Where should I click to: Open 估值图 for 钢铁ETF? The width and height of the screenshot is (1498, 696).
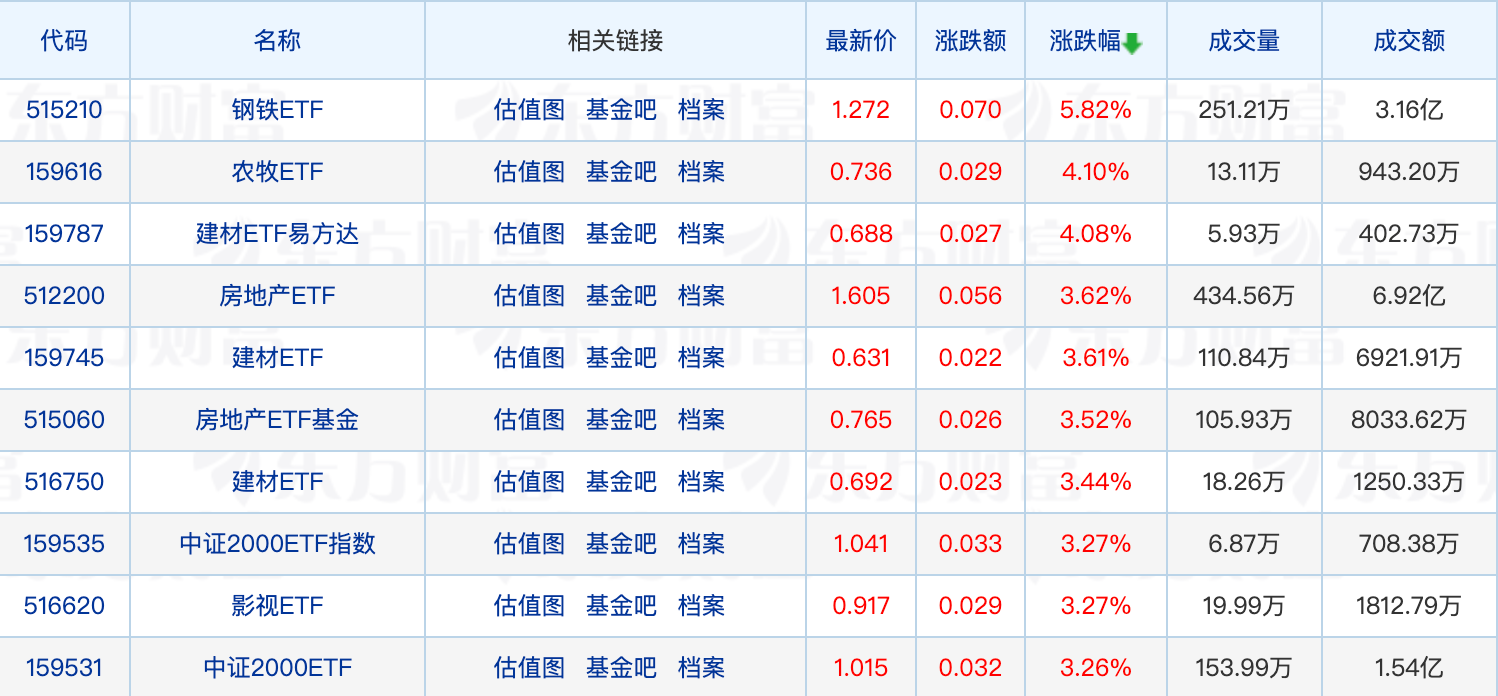[x=530, y=110]
